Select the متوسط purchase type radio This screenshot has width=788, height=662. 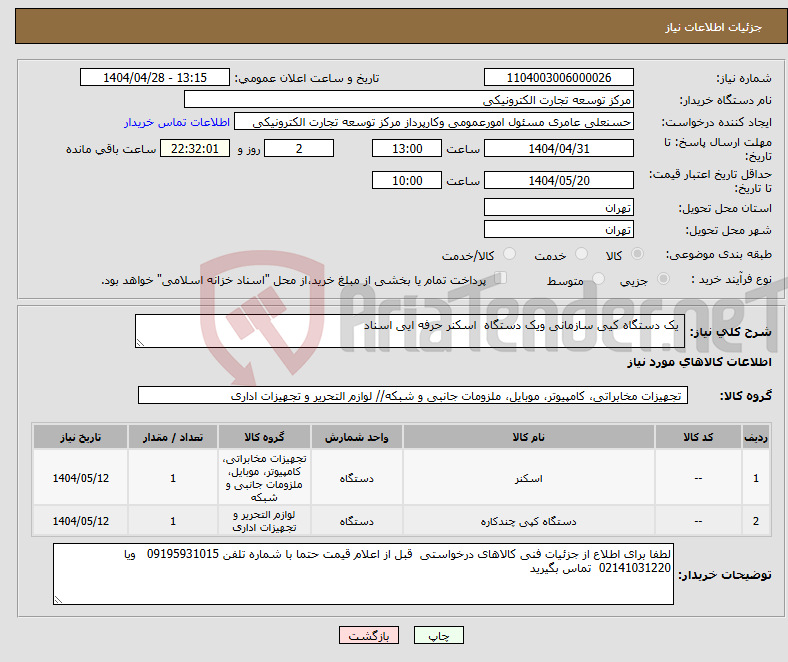click(x=600, y=281)
